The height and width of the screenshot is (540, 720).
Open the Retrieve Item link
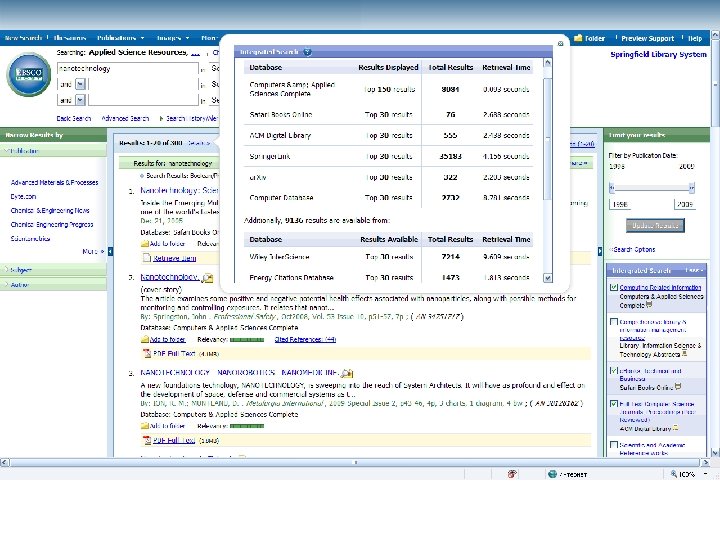tap(174, 258)
